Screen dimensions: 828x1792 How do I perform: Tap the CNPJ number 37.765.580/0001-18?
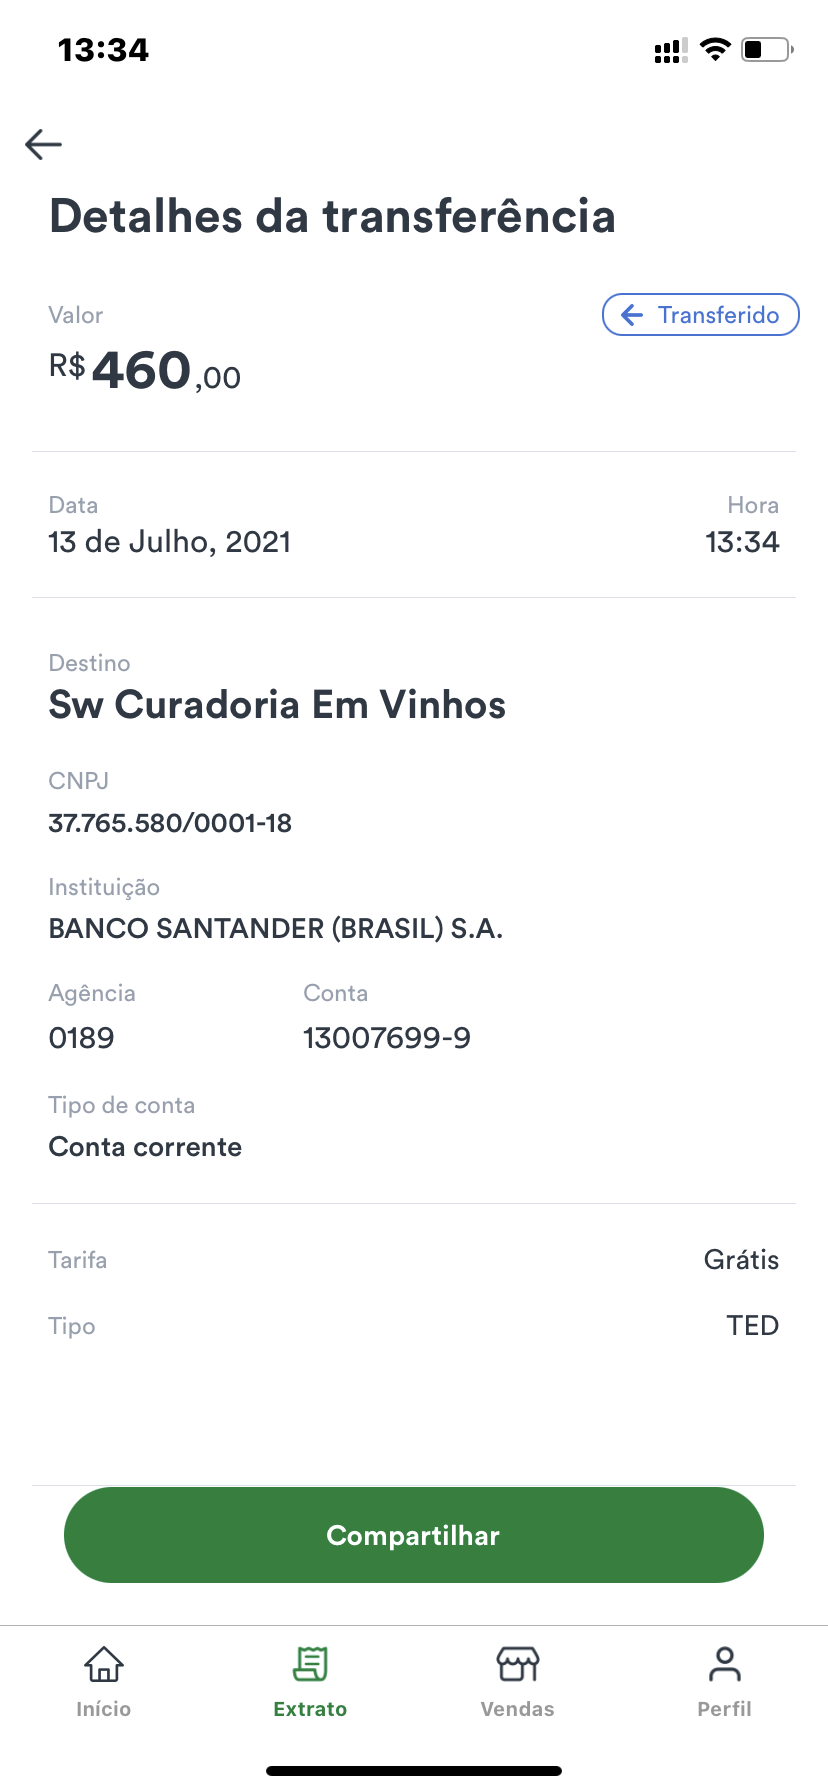click(x=170, y=823)
